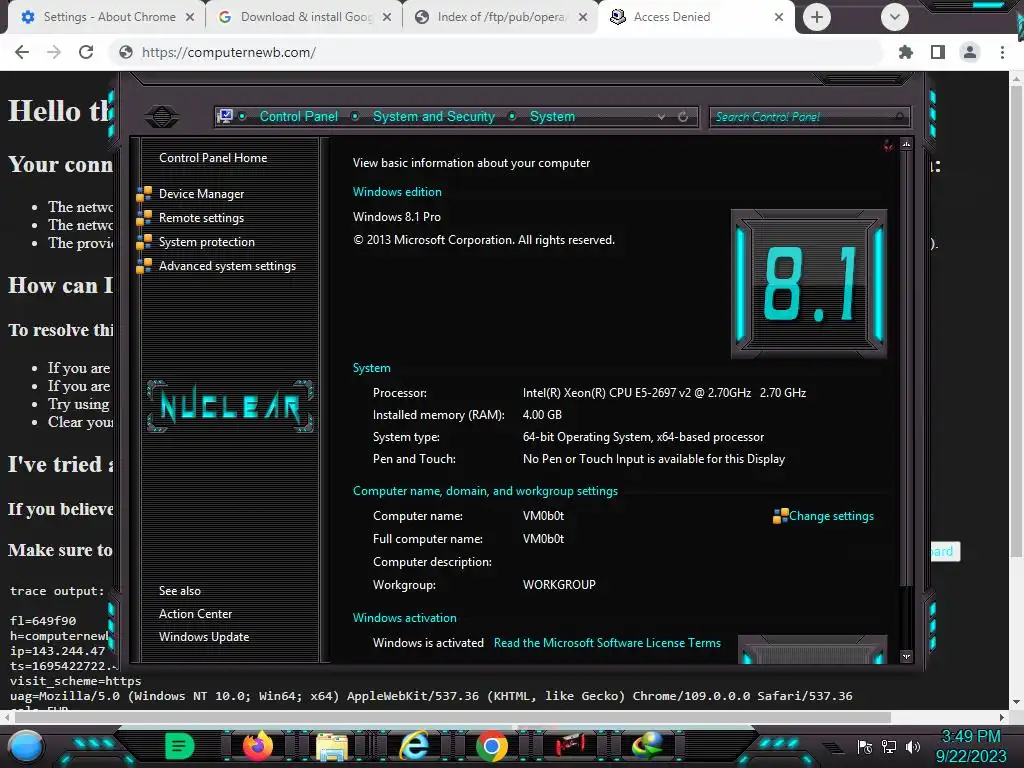1024x768 pixels.
Task: Open Chrome profile avatar
Action: click(x=970, y=52)
